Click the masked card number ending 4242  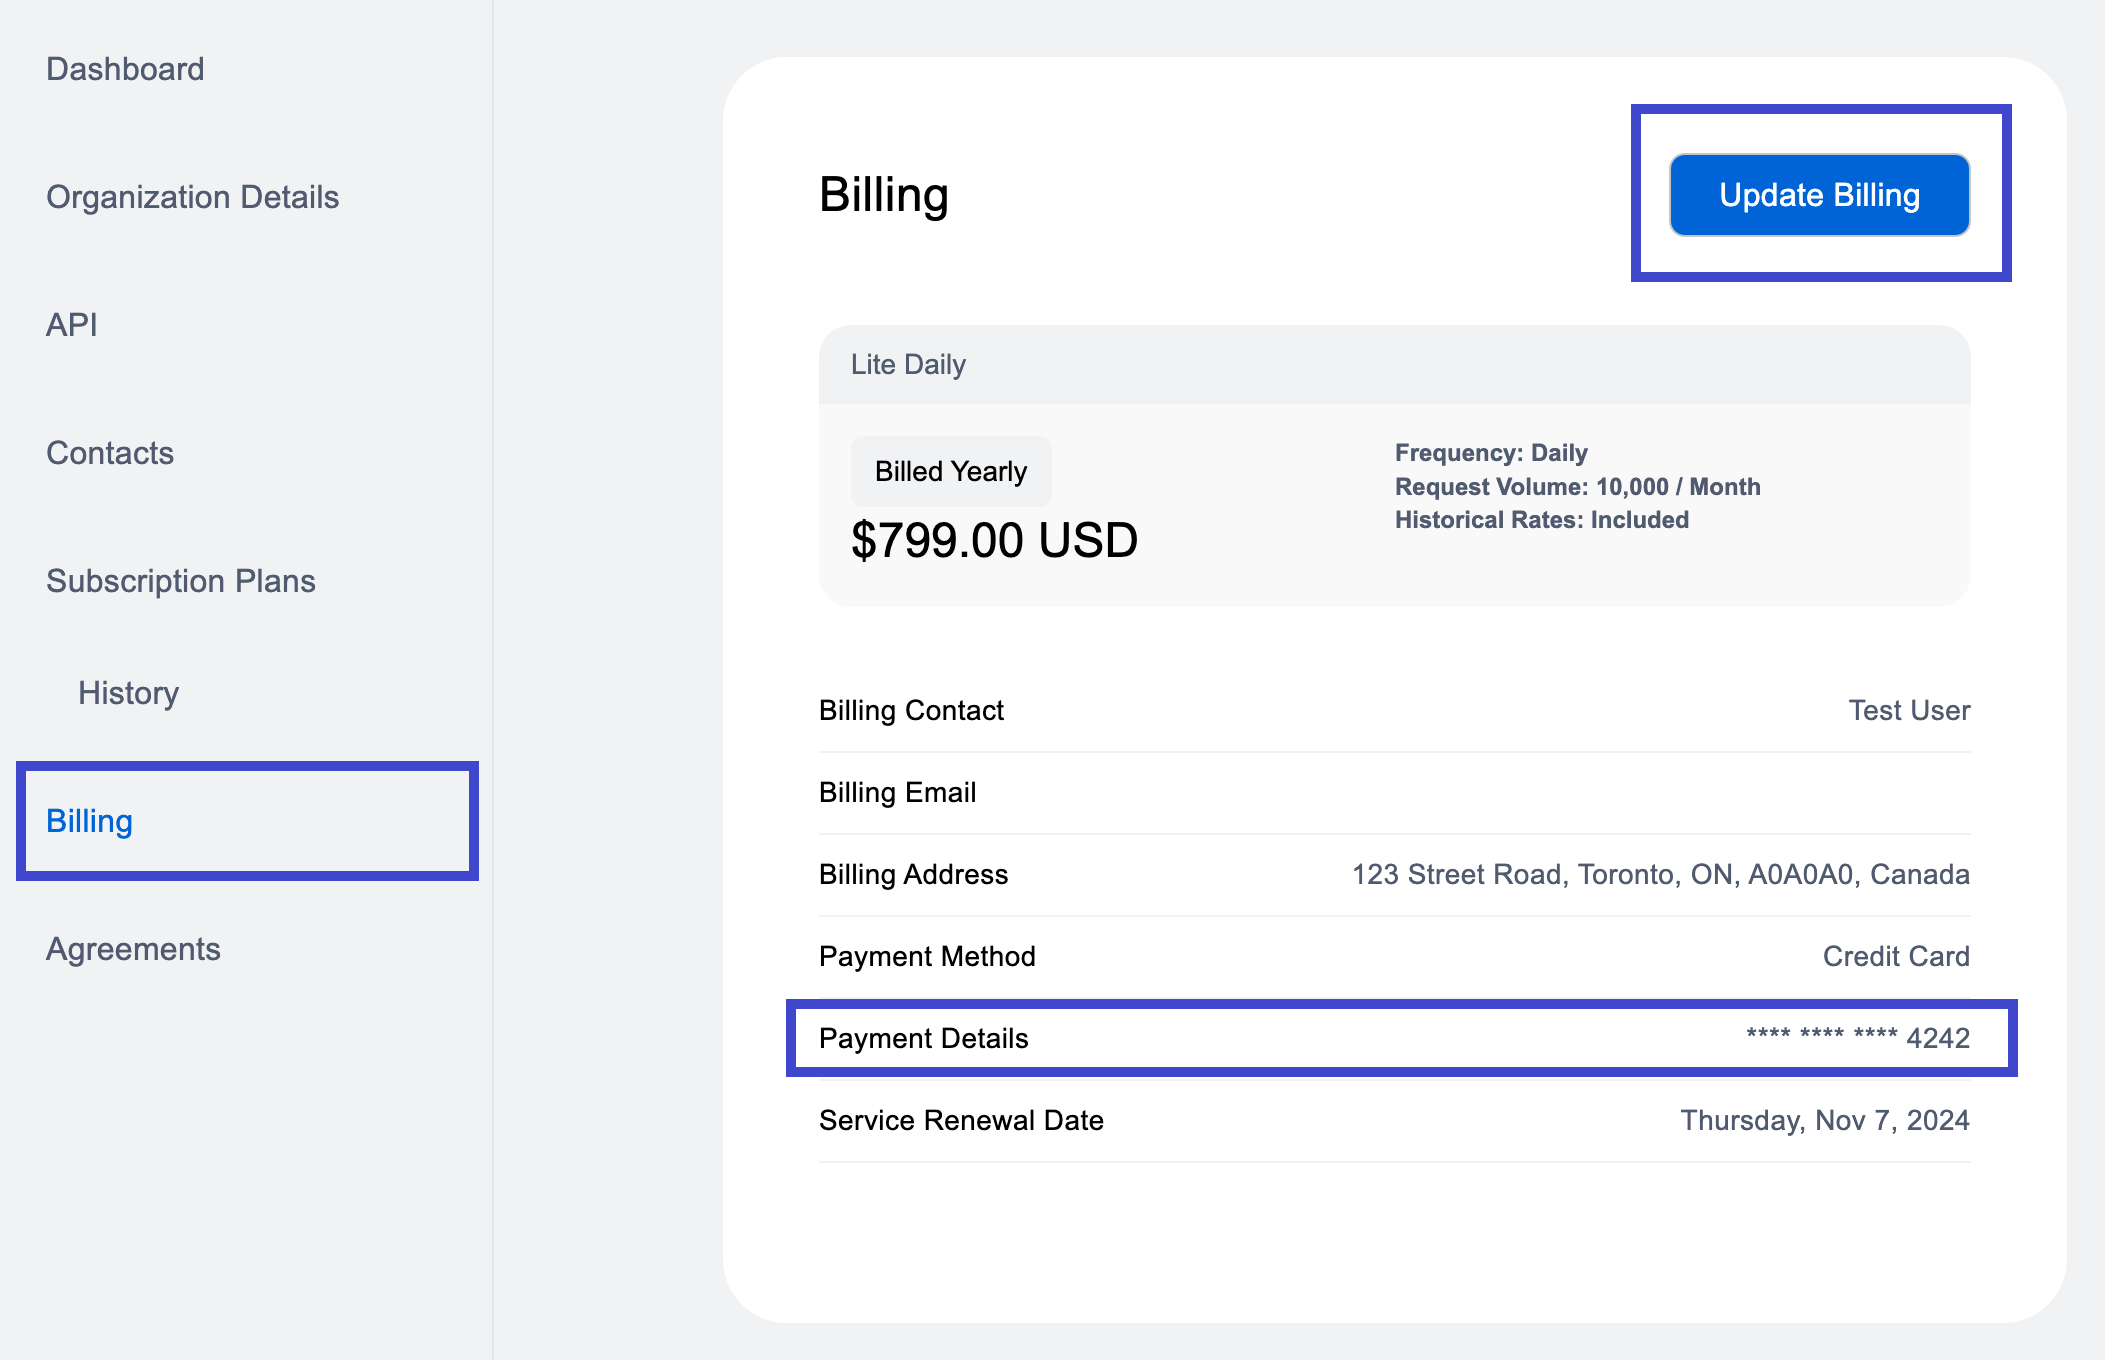click(1857, 1038)
